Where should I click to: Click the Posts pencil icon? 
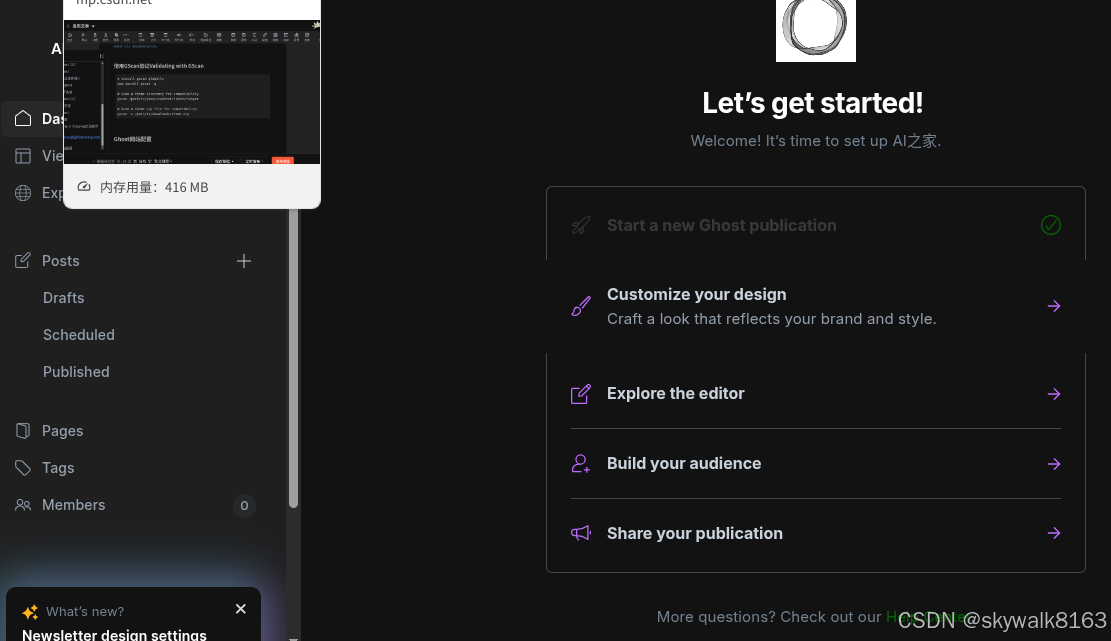click(23, 261)
